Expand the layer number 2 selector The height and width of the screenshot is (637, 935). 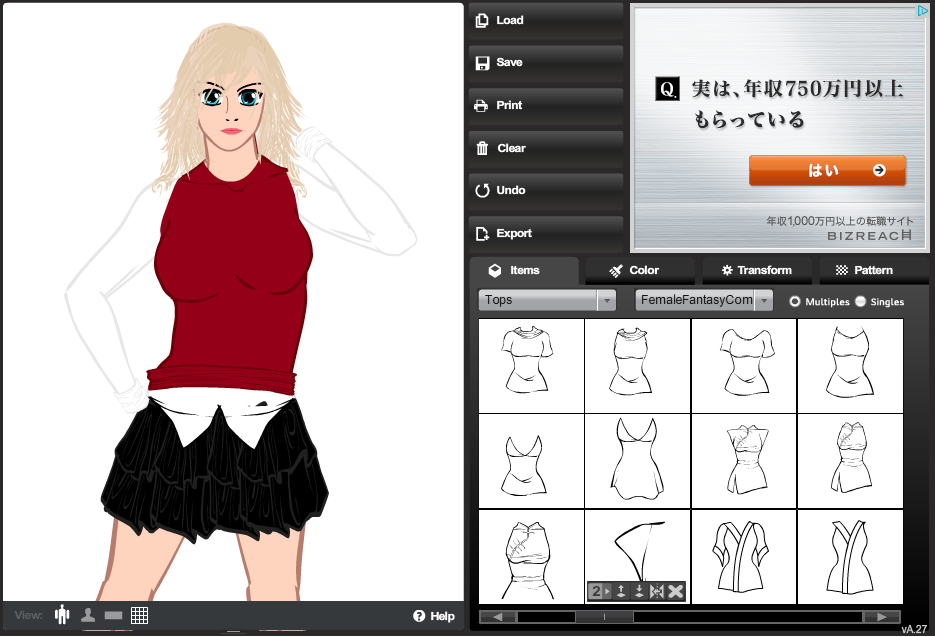[600, 592]
